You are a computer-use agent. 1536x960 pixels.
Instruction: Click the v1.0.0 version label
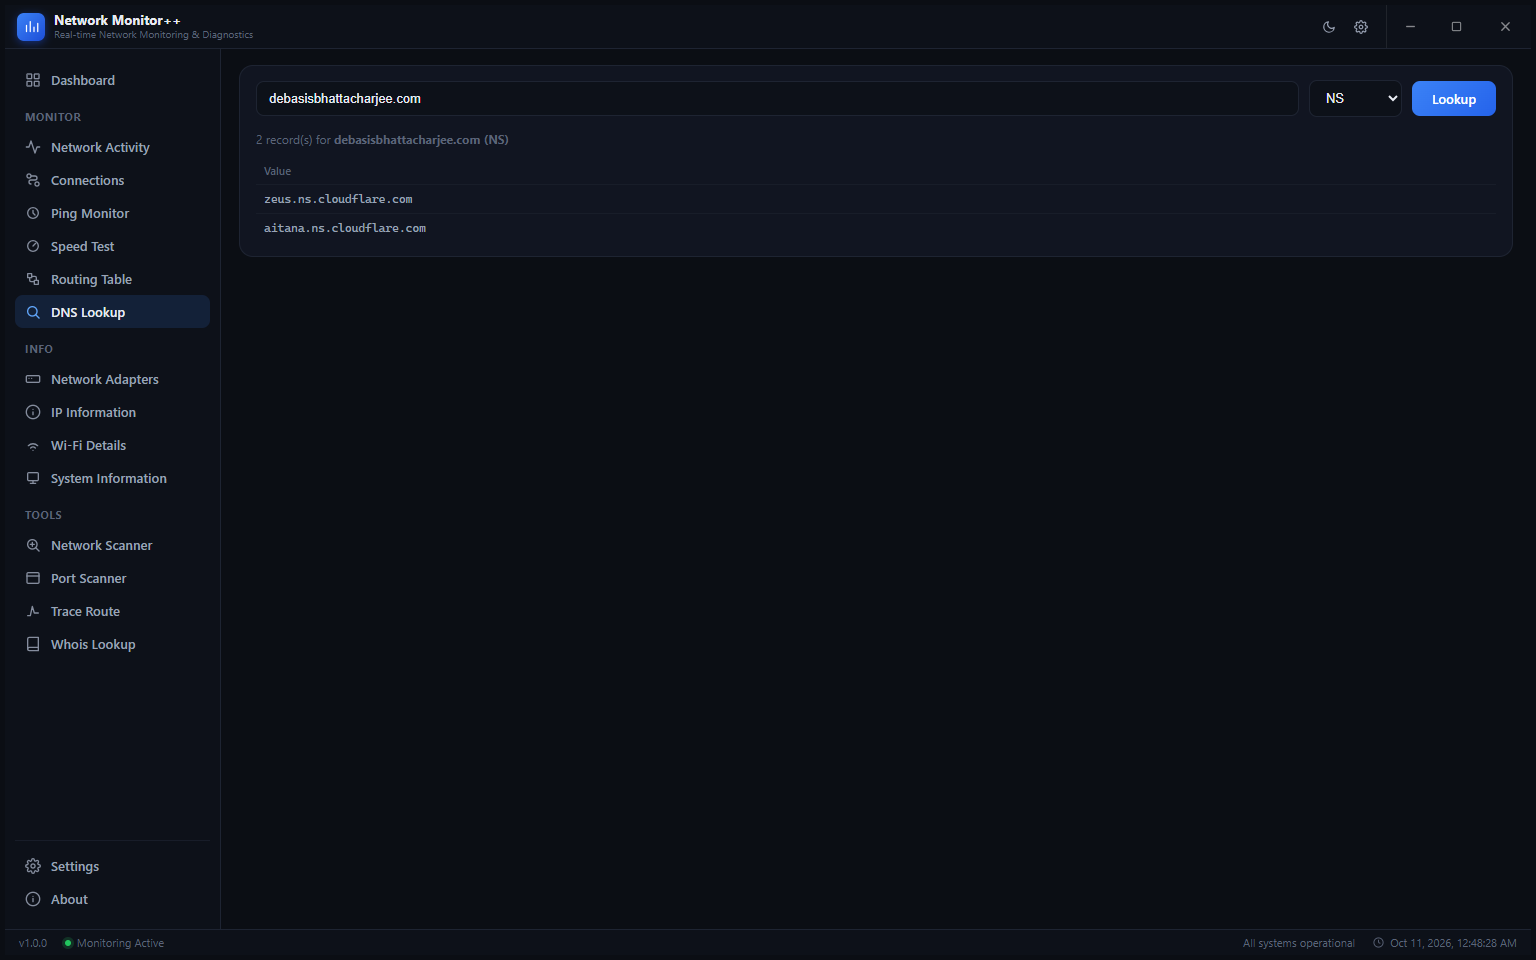click(33, 943)
